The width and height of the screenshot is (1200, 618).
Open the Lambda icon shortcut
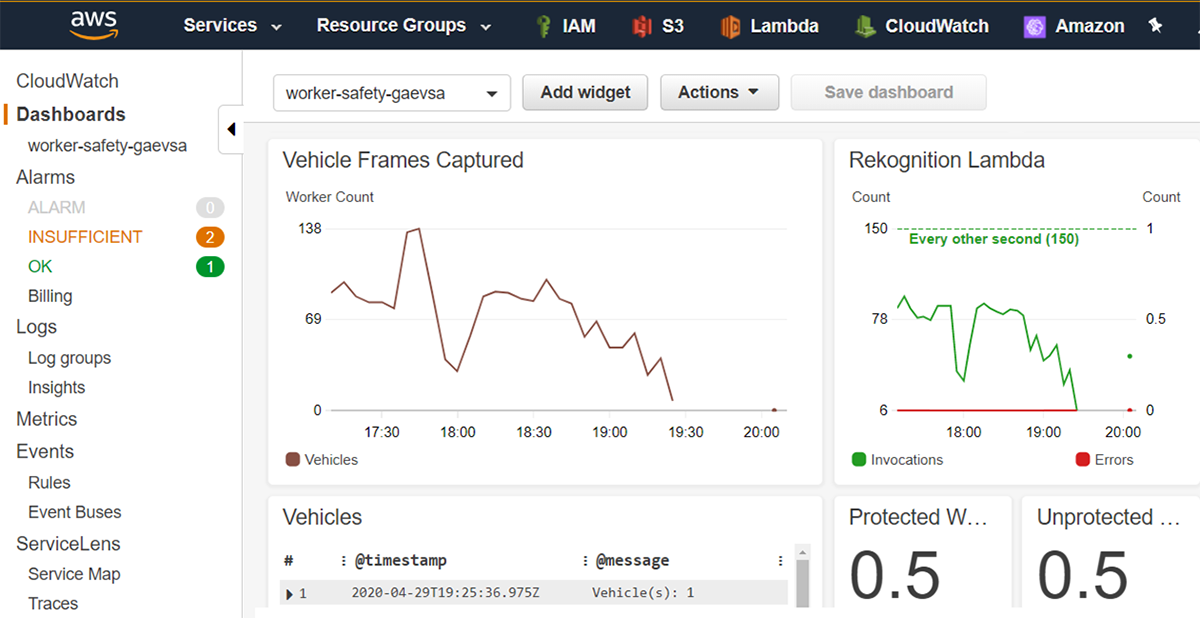730,26
